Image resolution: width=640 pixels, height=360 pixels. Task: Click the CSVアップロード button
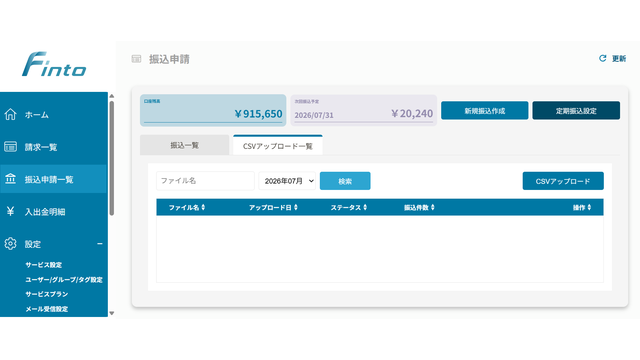click(563, 181)
